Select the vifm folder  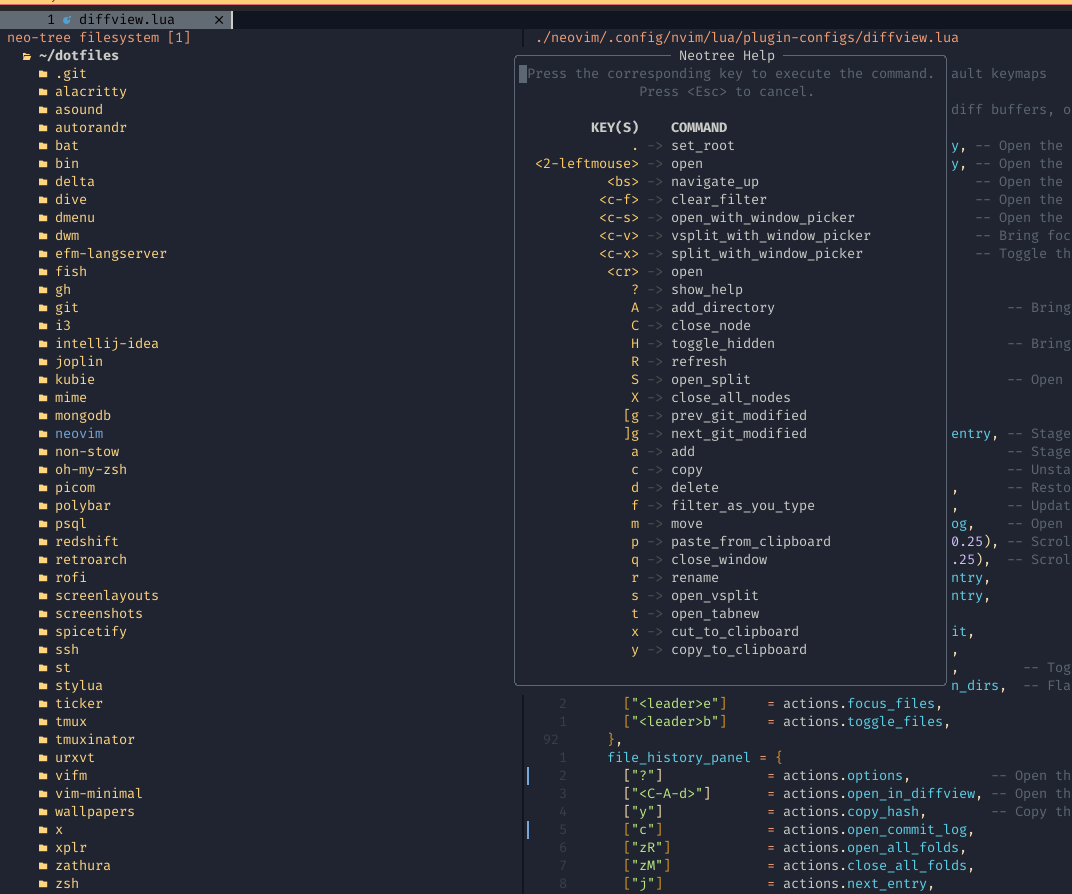pos(71,776)
